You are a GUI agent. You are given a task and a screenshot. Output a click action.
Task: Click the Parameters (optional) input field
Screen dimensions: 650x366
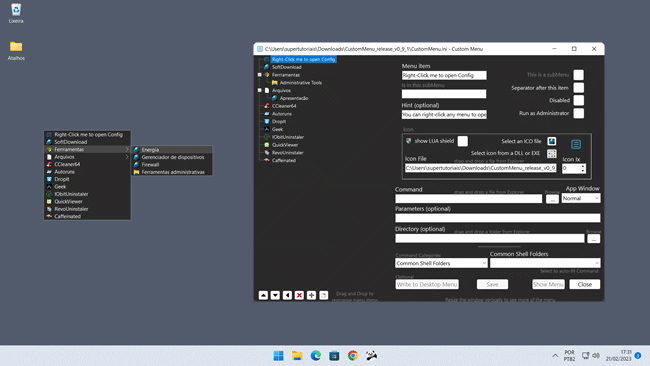(x=497, y=218)
